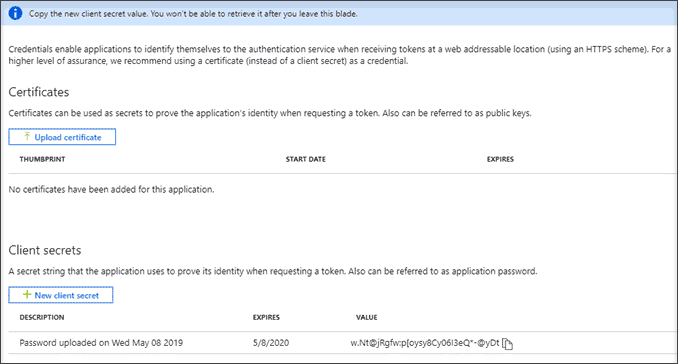Click the 'Copy the new client secret value' notice
The image size is (678, 364).
193,14
